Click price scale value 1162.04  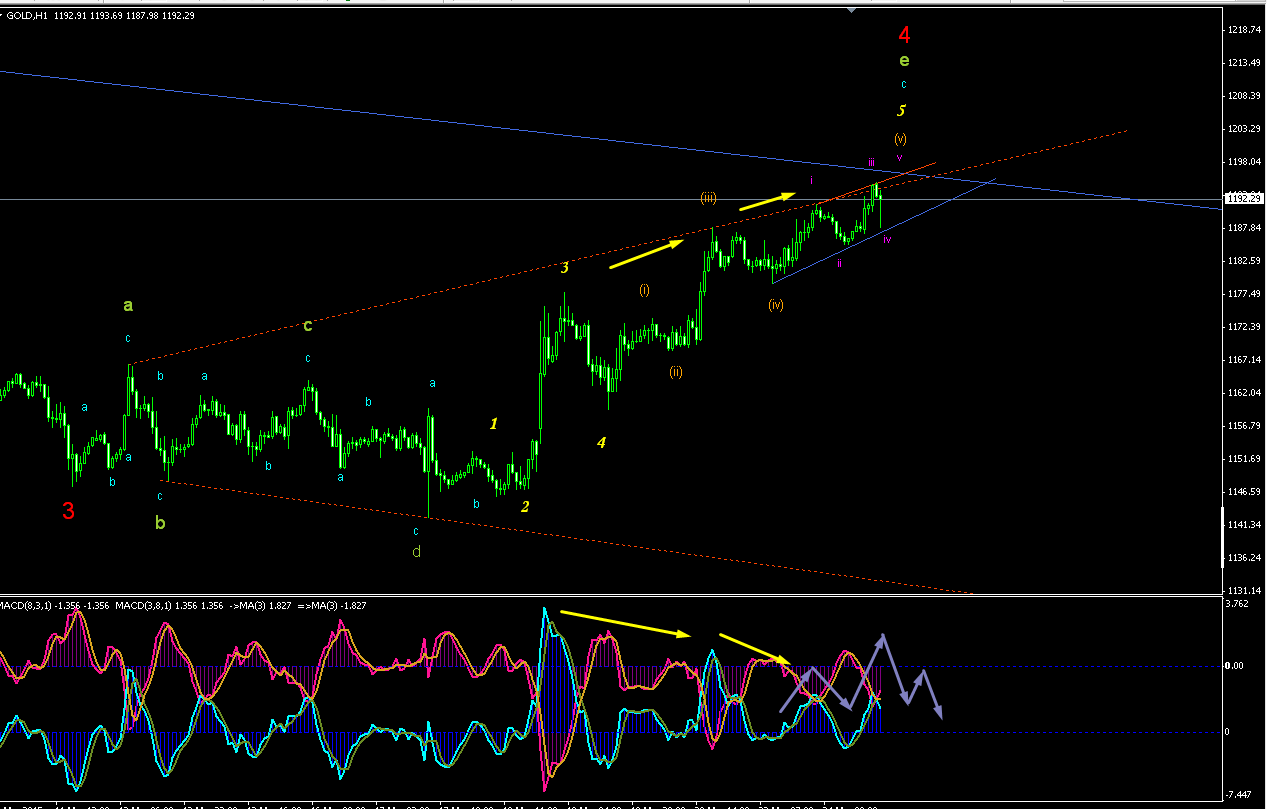(1242, 393)
